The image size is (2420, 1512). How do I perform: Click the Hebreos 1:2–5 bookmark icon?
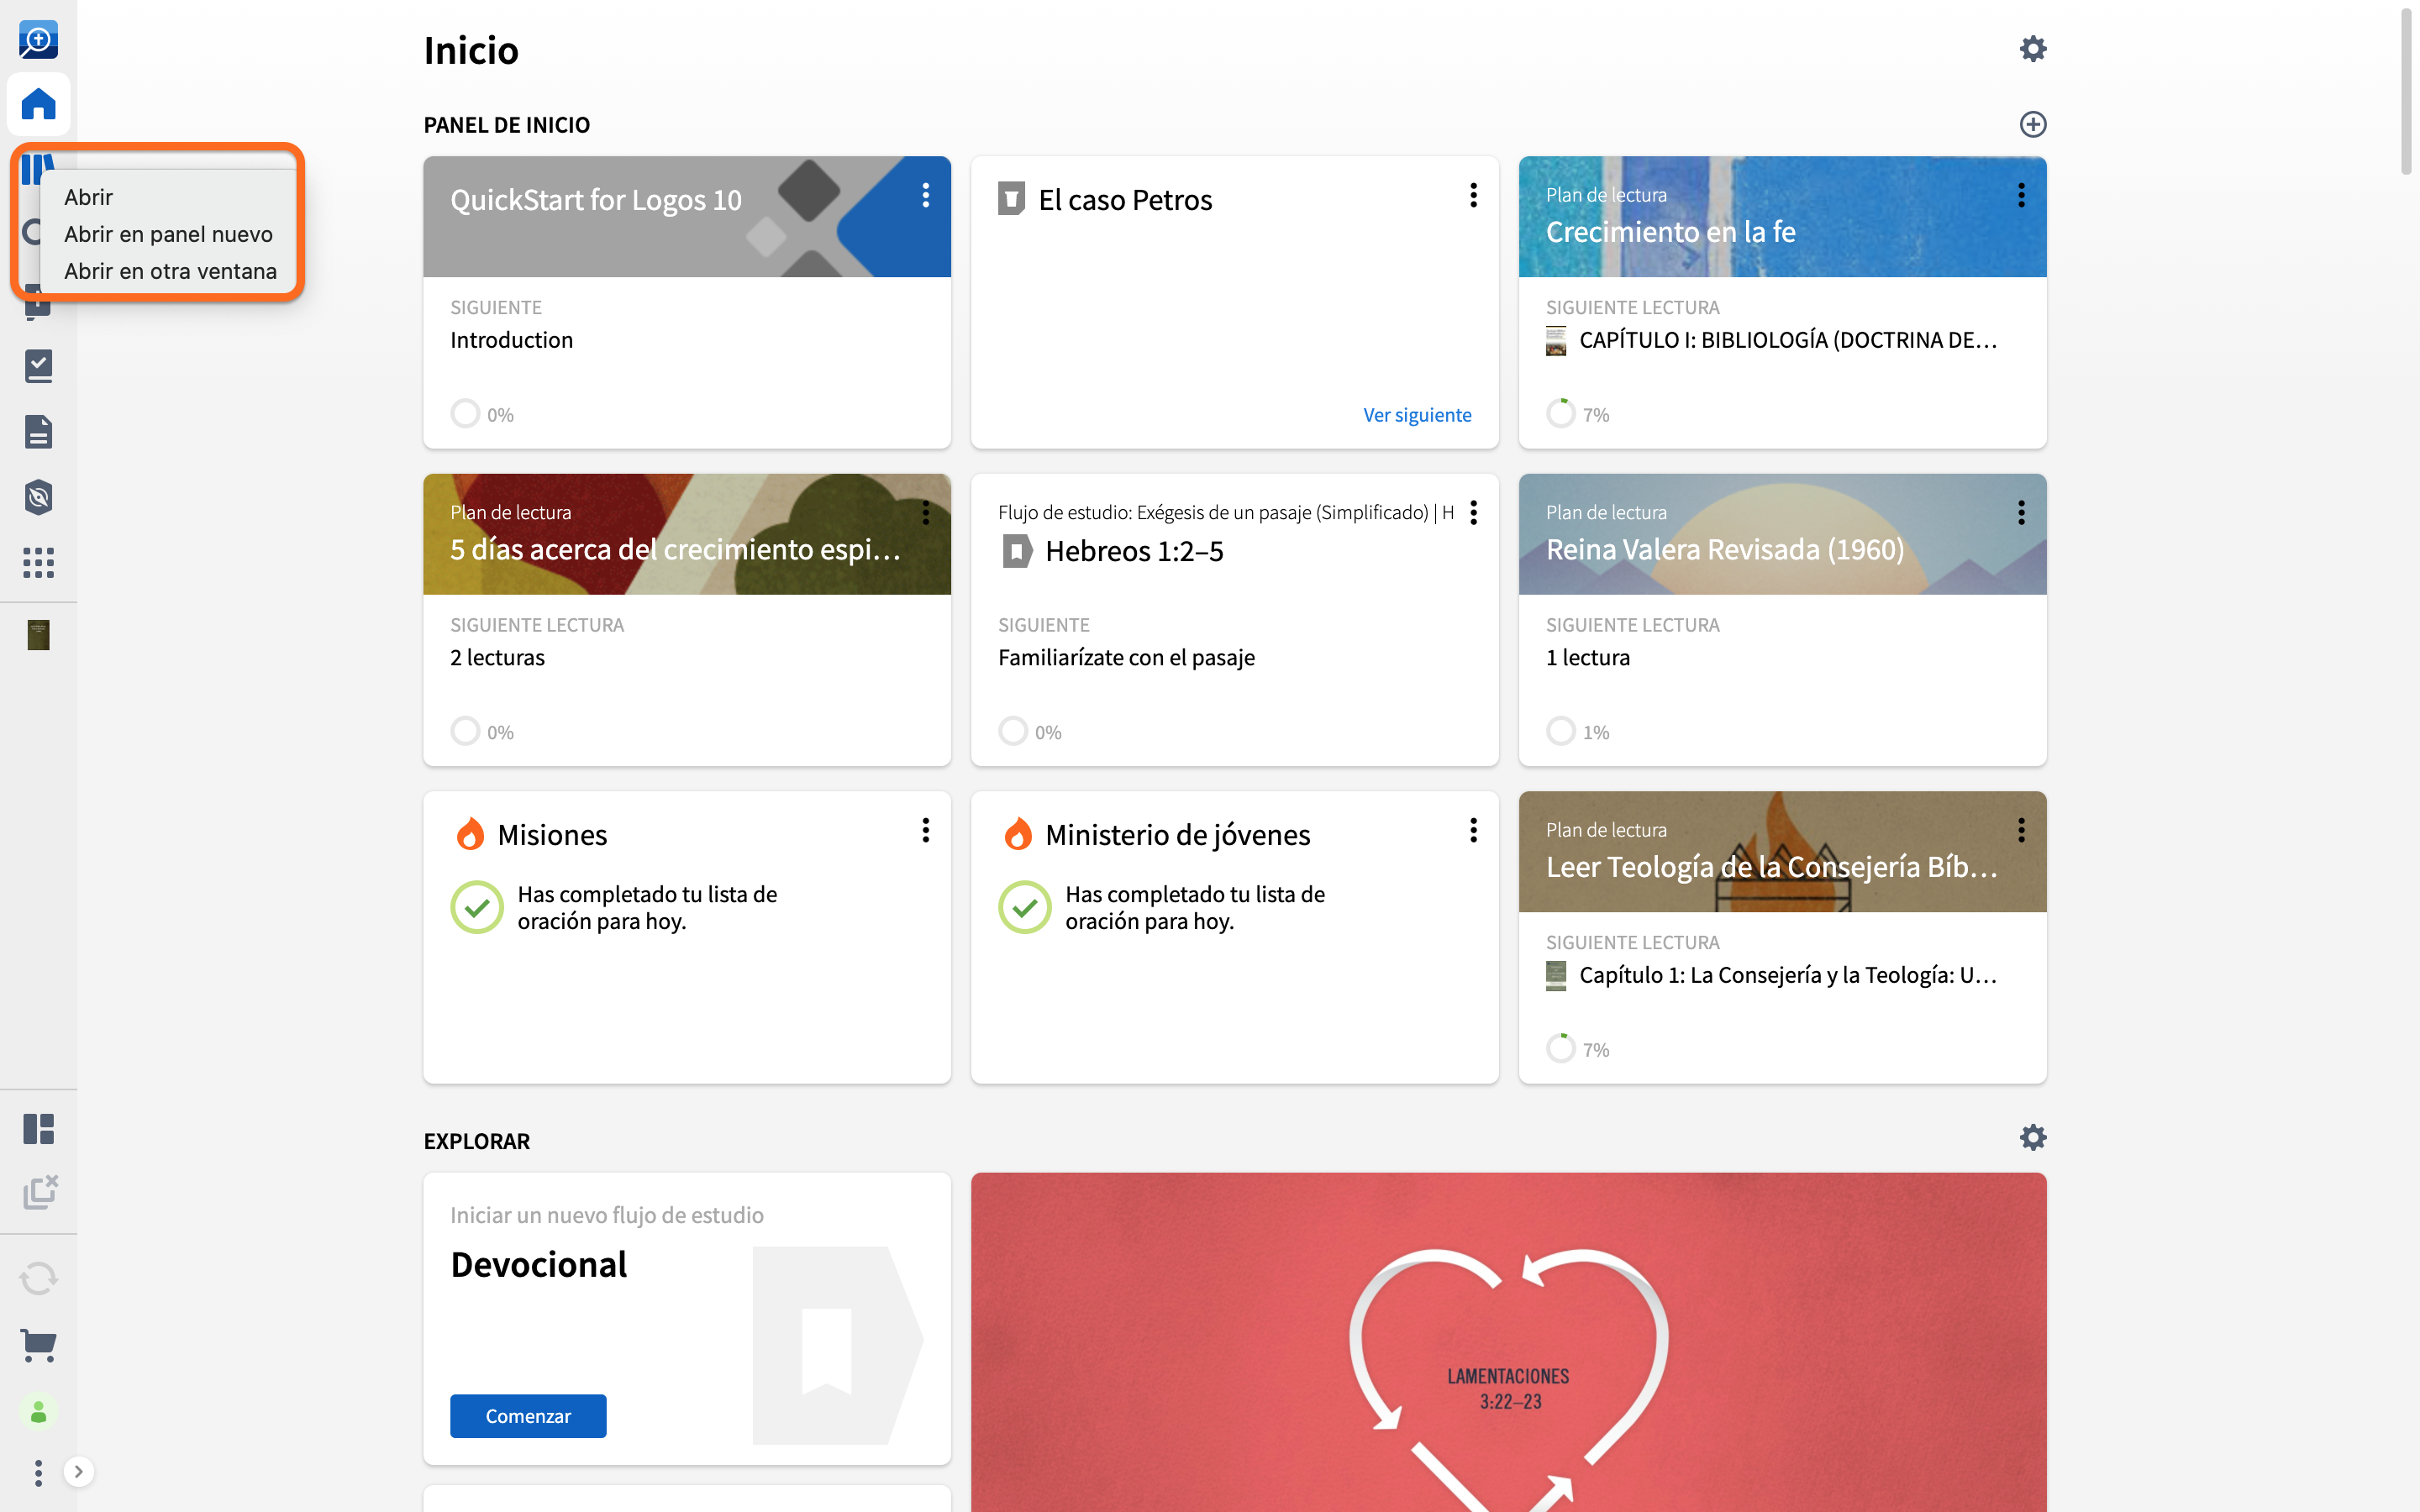(1017, 551)
